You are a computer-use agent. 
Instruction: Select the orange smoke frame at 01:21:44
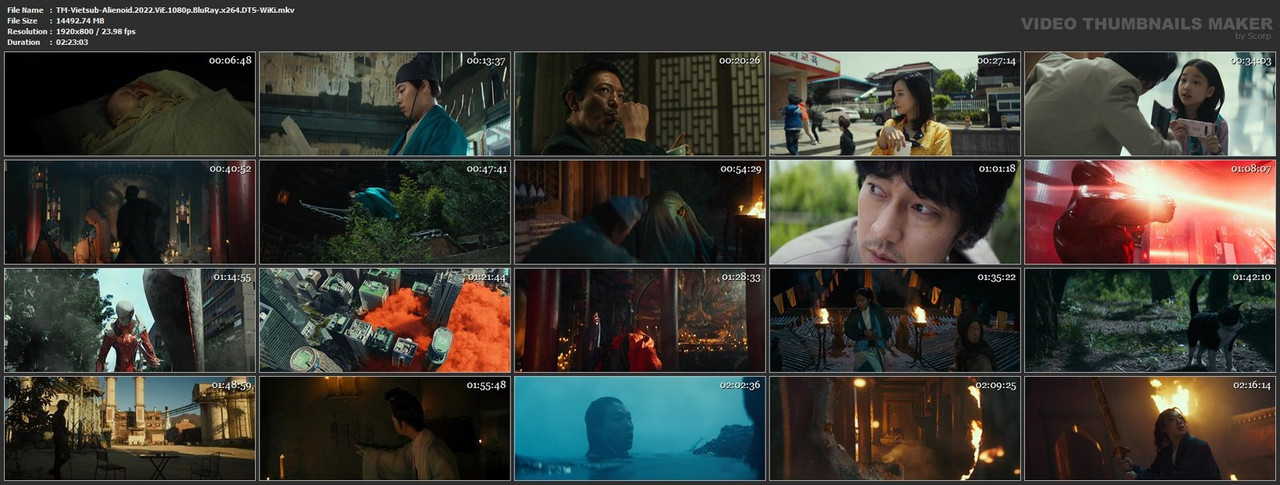[385, 320]
